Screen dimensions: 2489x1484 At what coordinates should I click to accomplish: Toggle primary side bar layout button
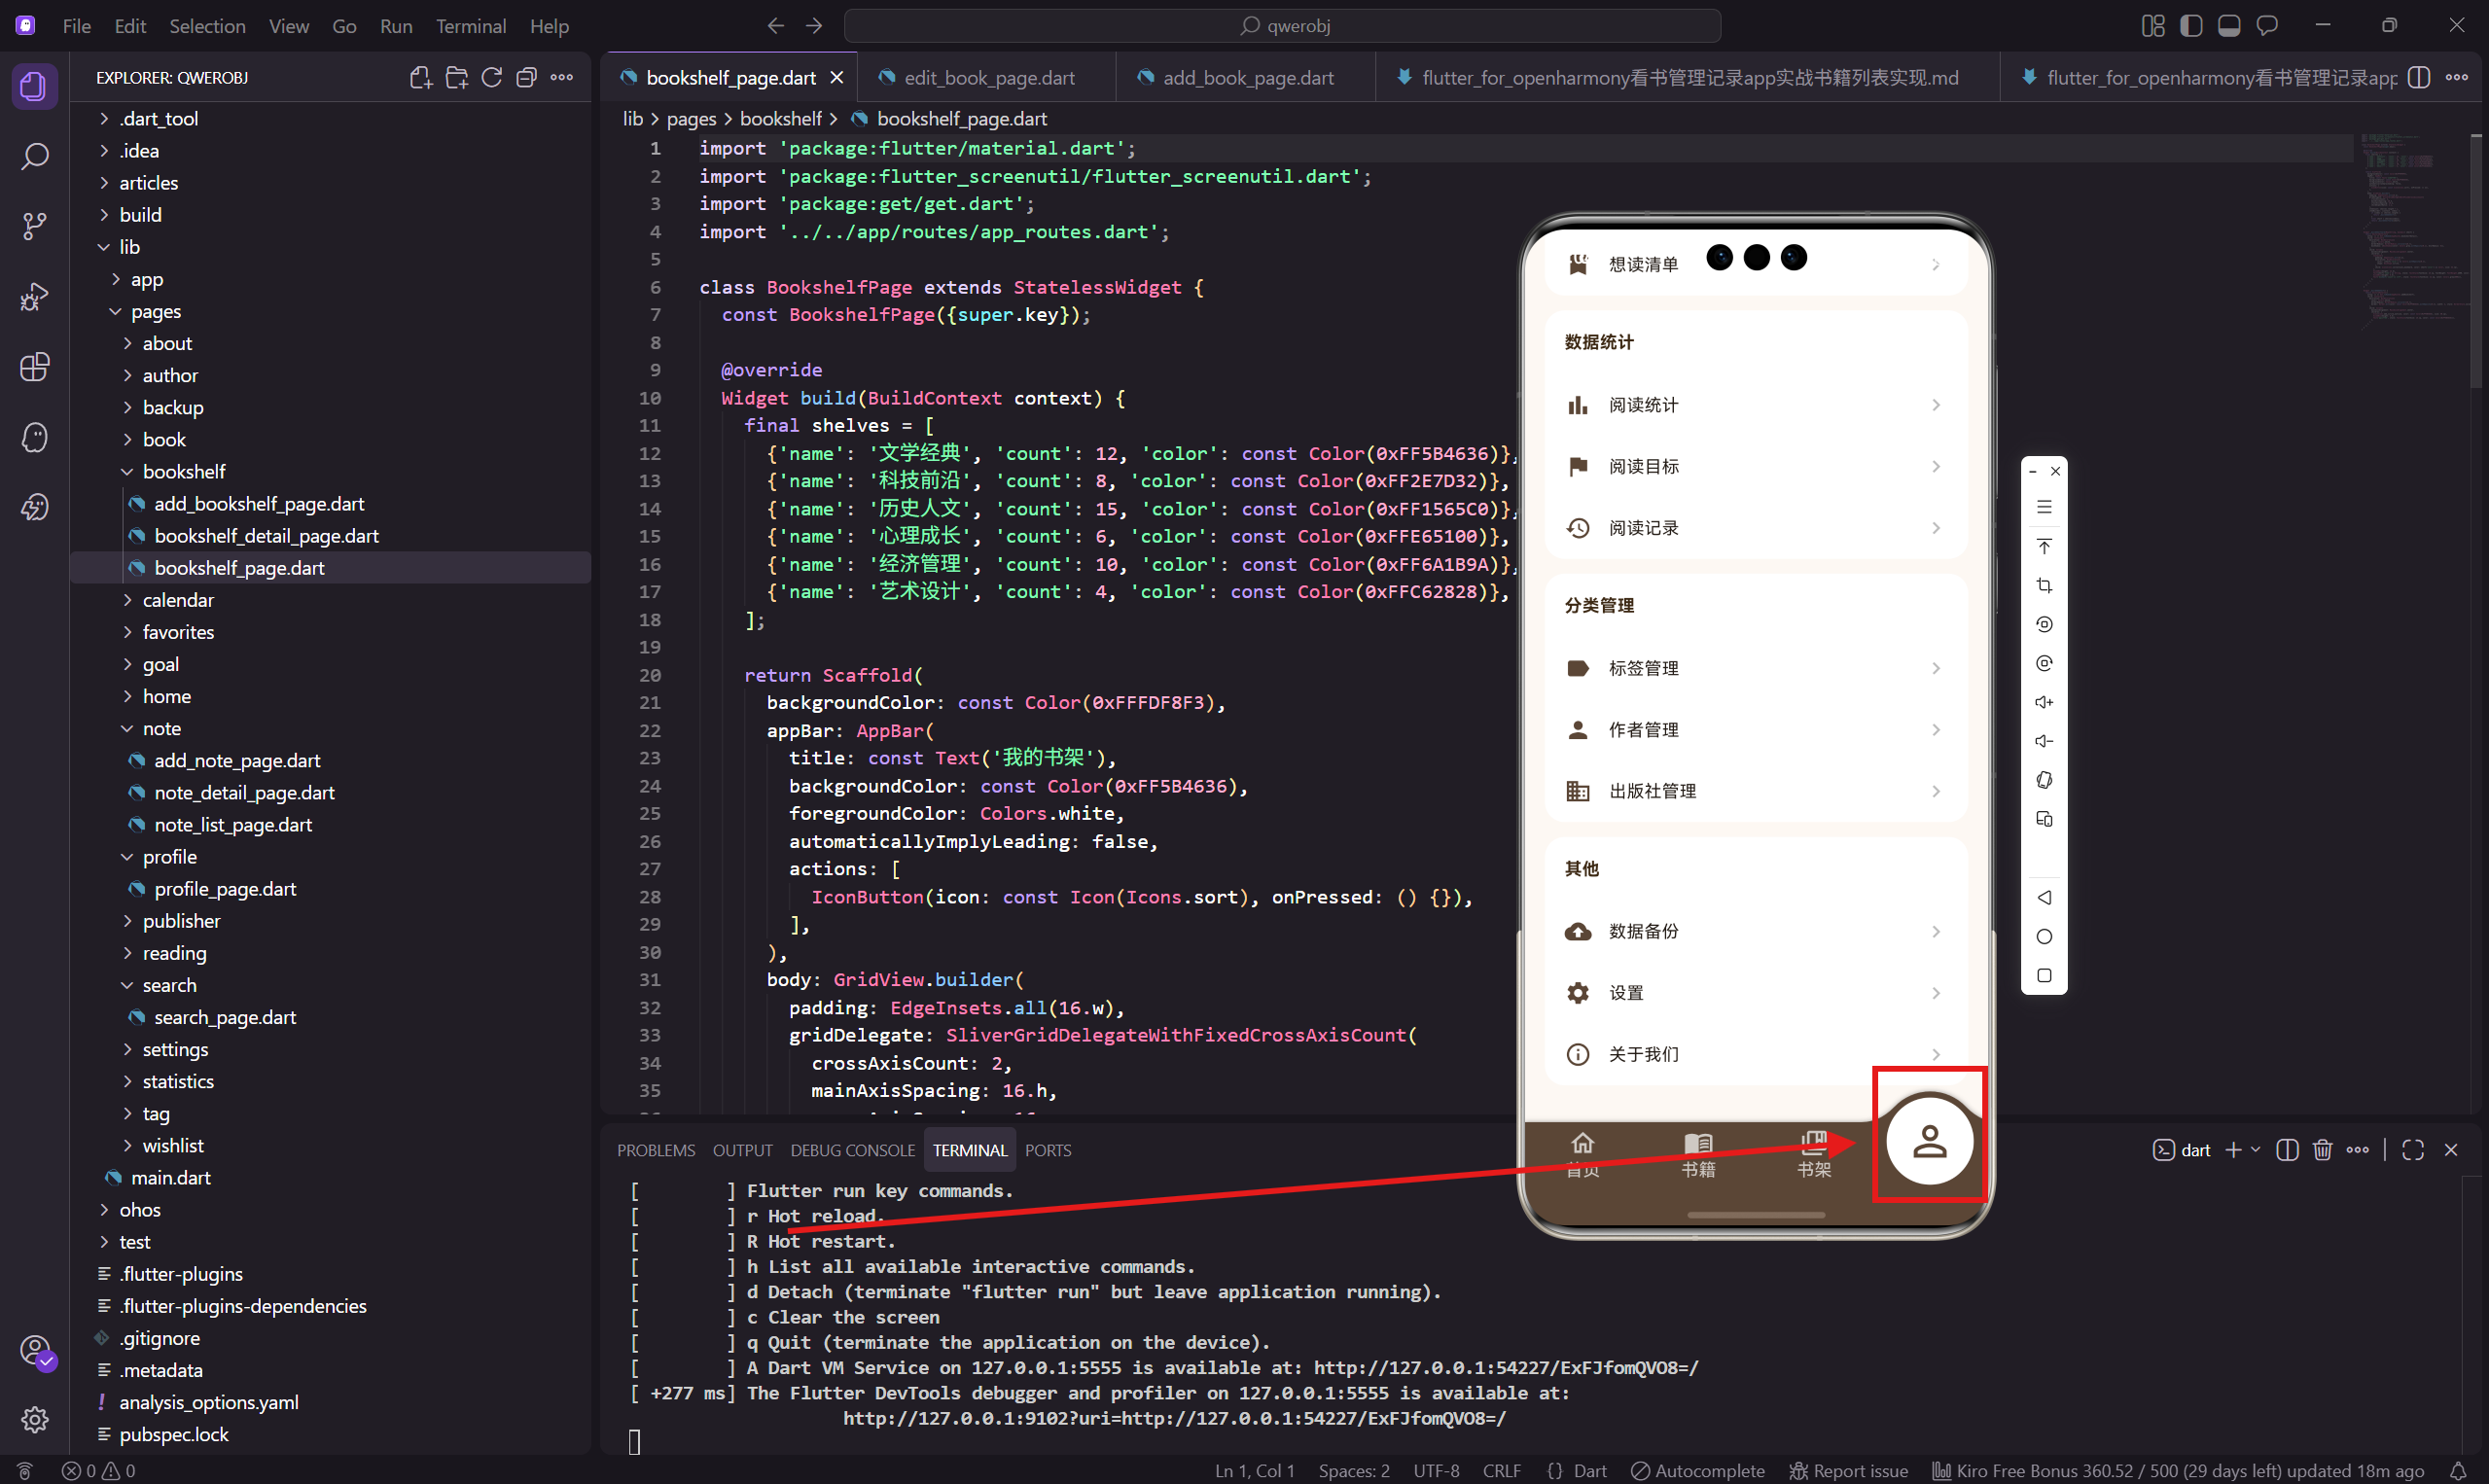(2191, 26)
